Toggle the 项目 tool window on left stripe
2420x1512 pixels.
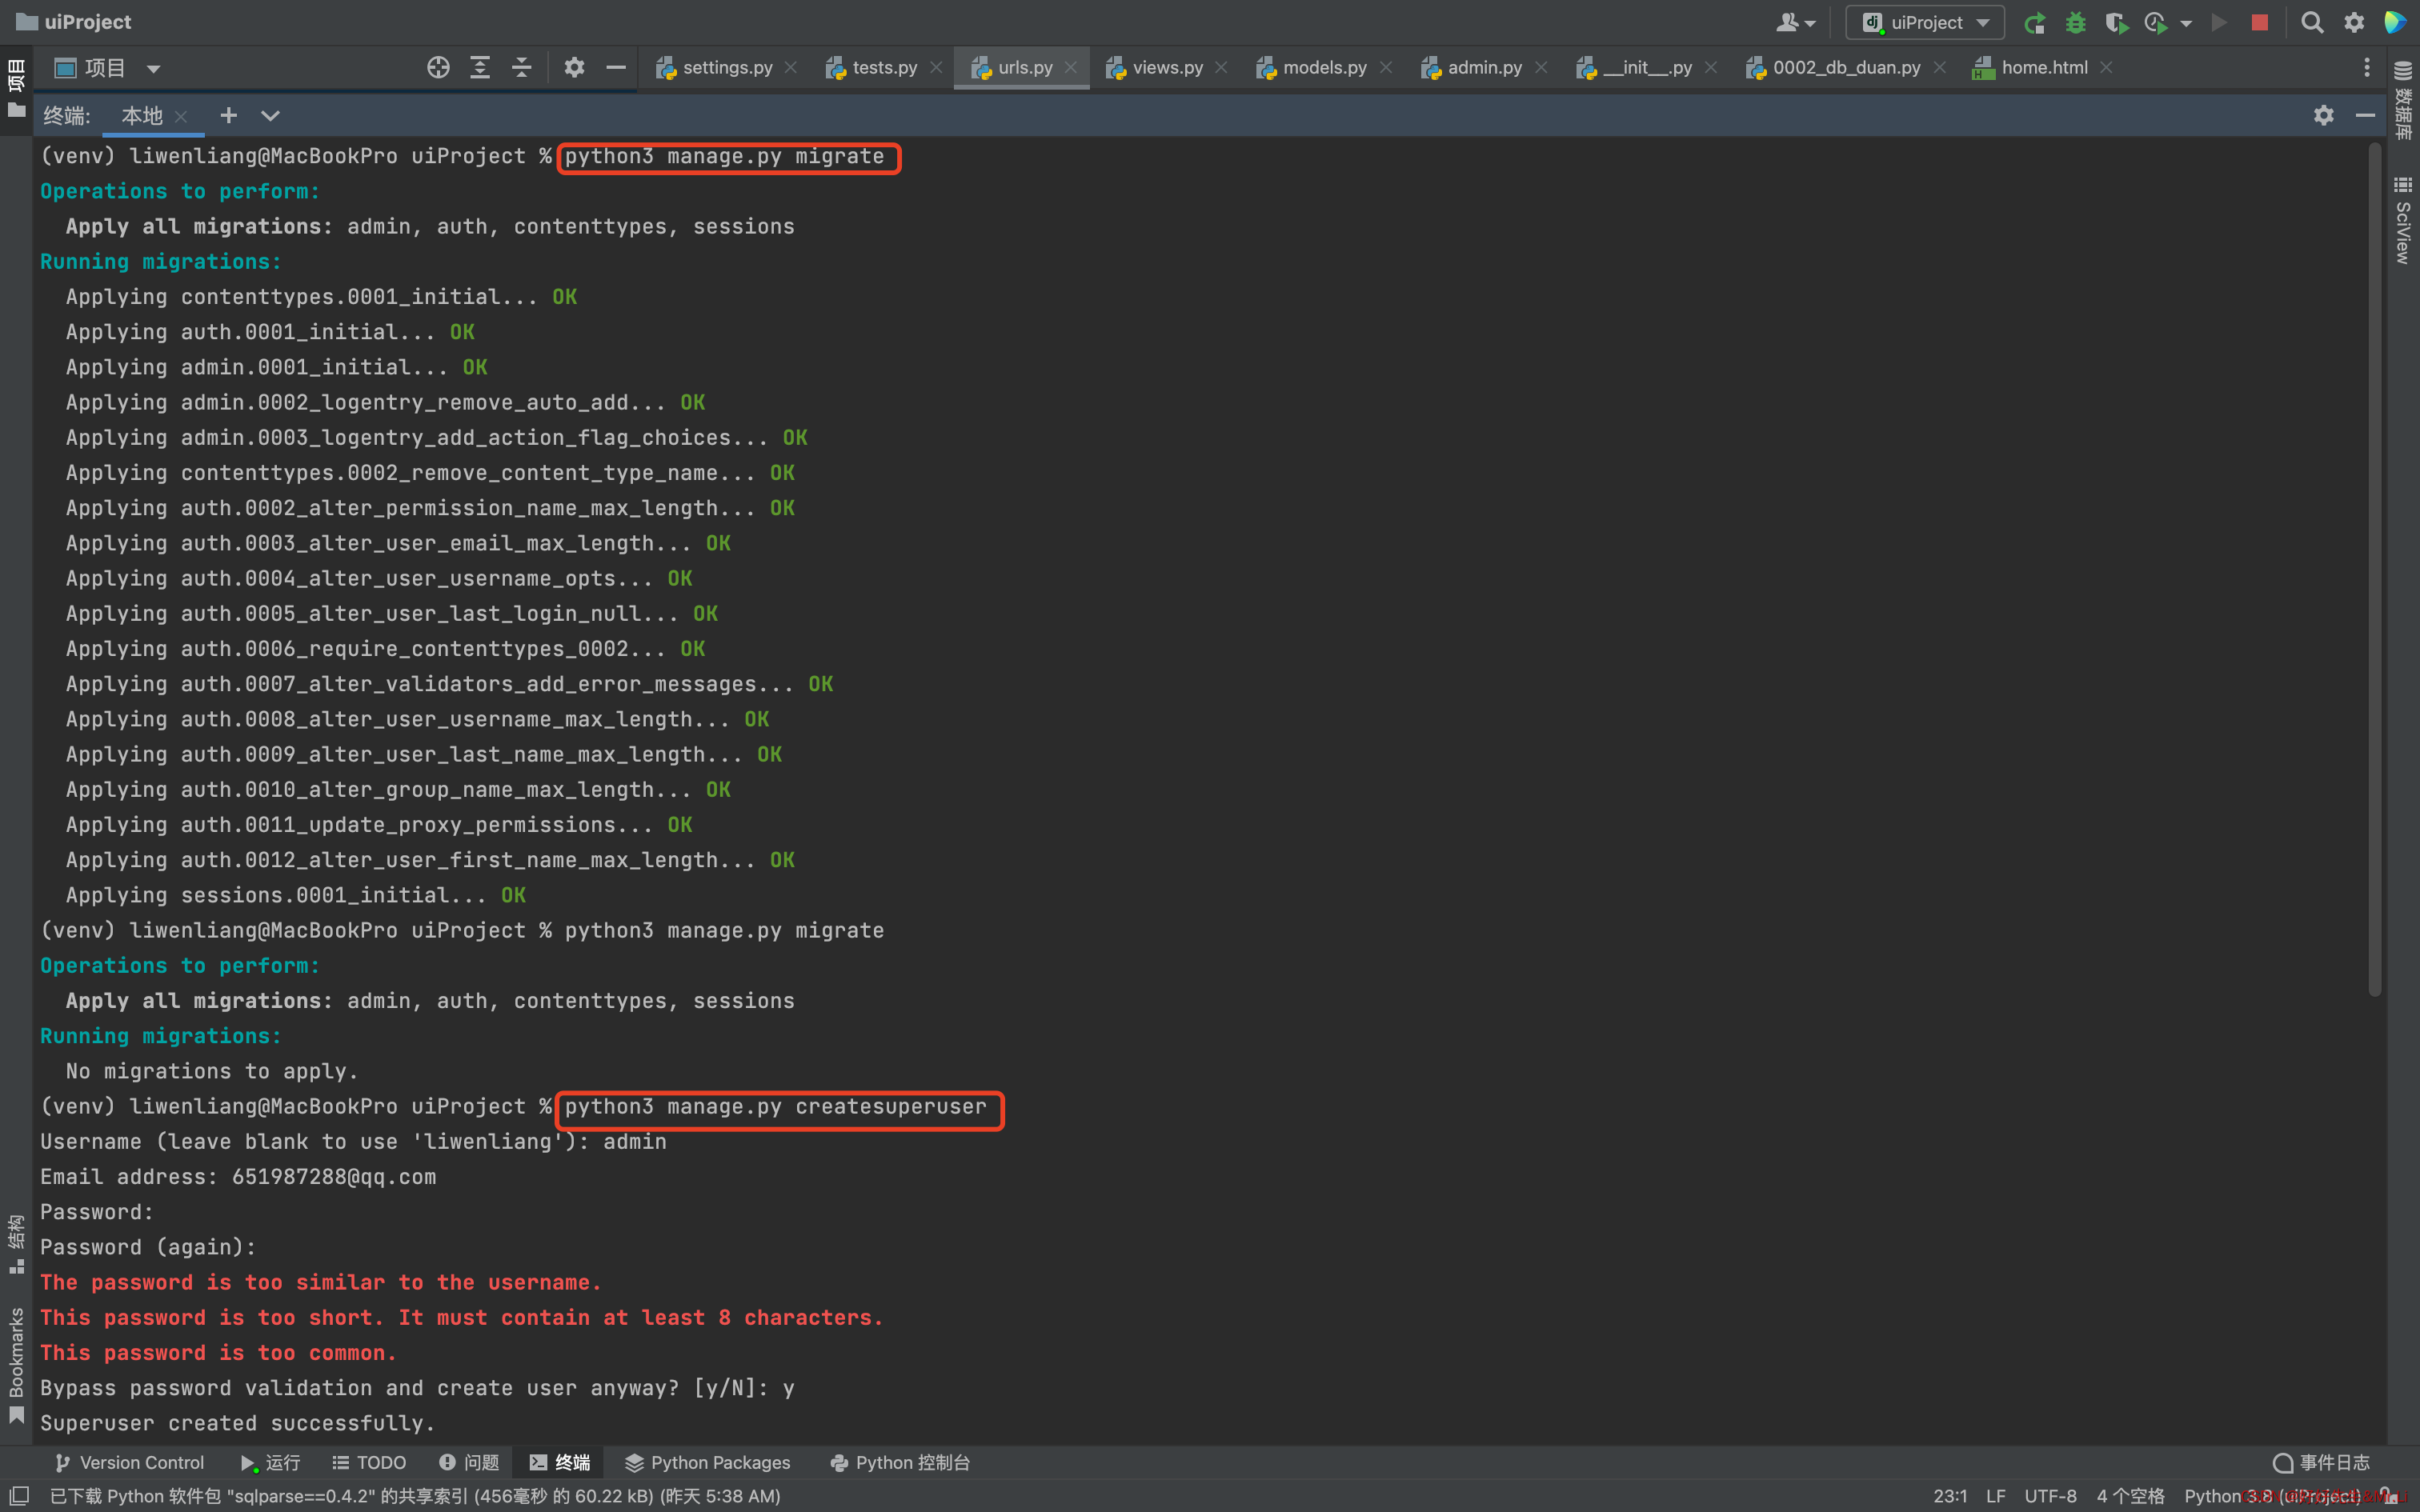click(16, 88)
